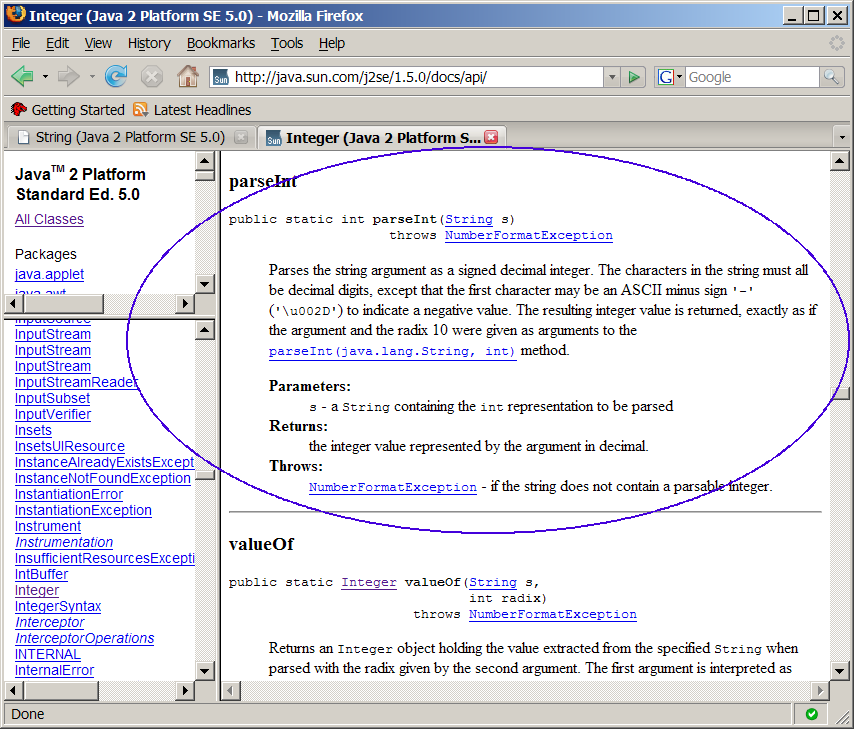Click the search magnifier icon
Viewport: 854px width, 729px height.
tap(831, 77)
